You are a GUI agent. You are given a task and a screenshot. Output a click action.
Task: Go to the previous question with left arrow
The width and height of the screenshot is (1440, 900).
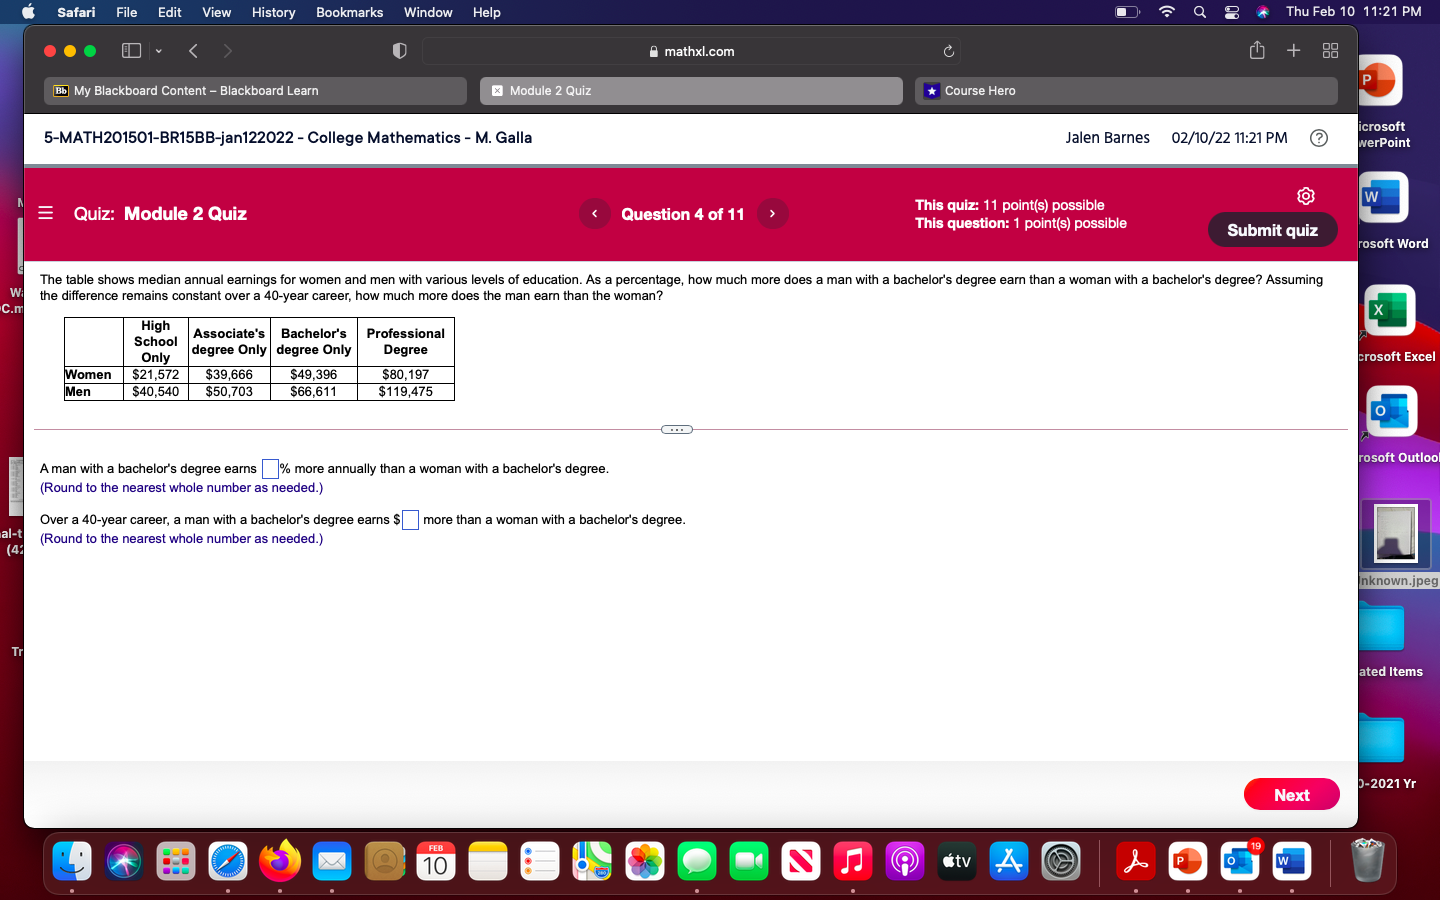[594, 213]
